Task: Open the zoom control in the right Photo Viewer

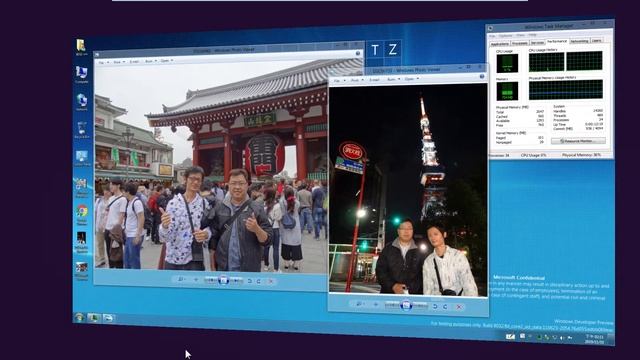Action: pyautogui.click(x=360, y=304)
